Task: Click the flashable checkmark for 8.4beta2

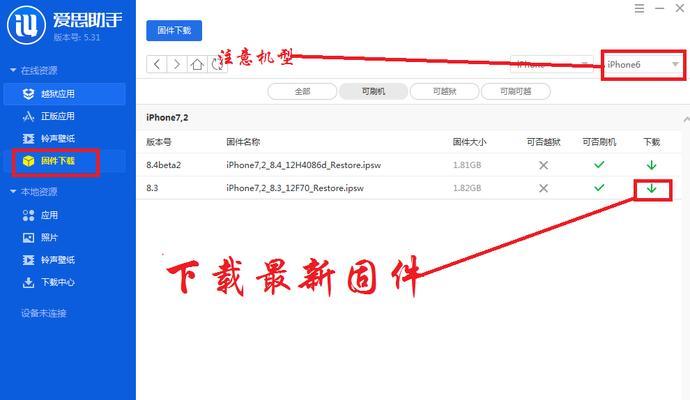Action: 599,165
